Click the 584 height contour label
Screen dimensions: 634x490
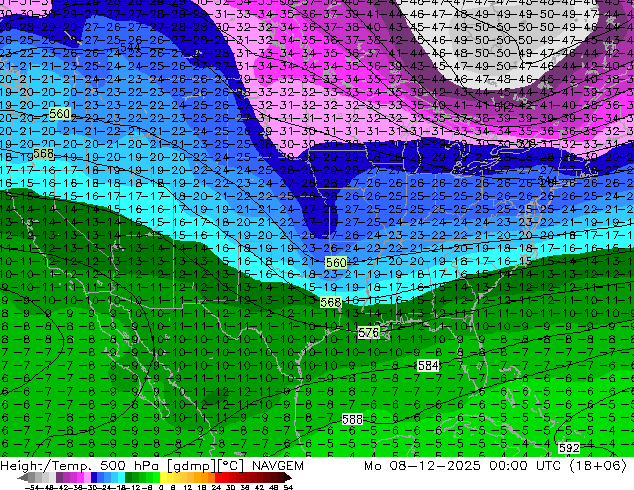[428, 366]
